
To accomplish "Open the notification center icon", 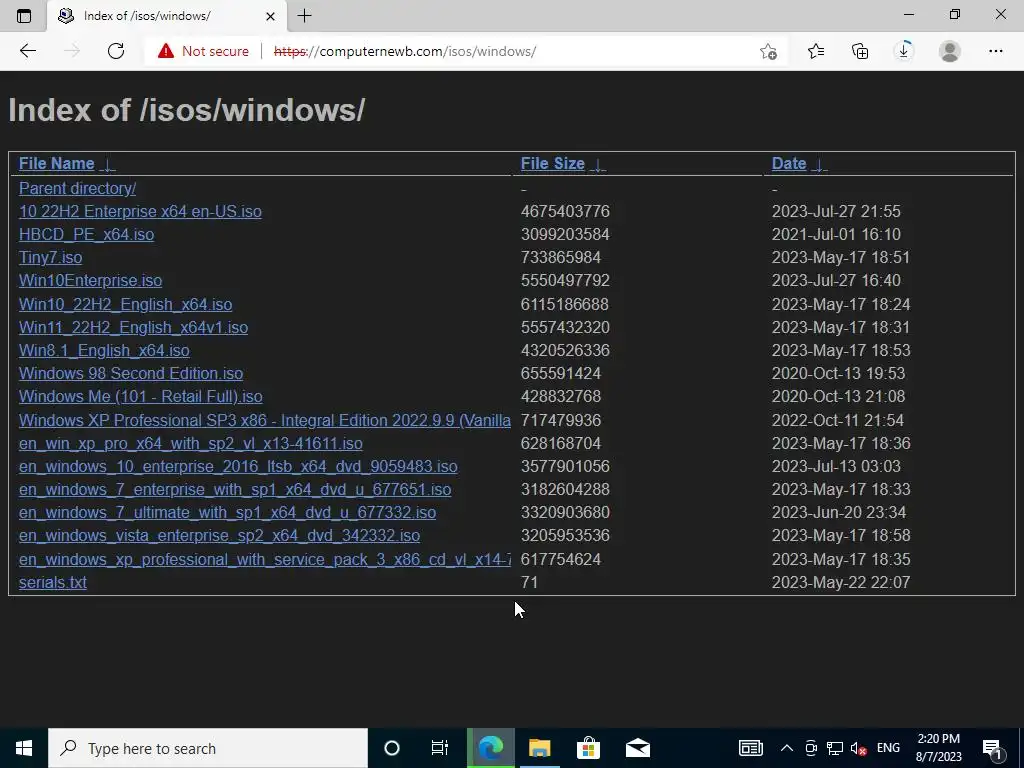I will click(x=993, y=748).
